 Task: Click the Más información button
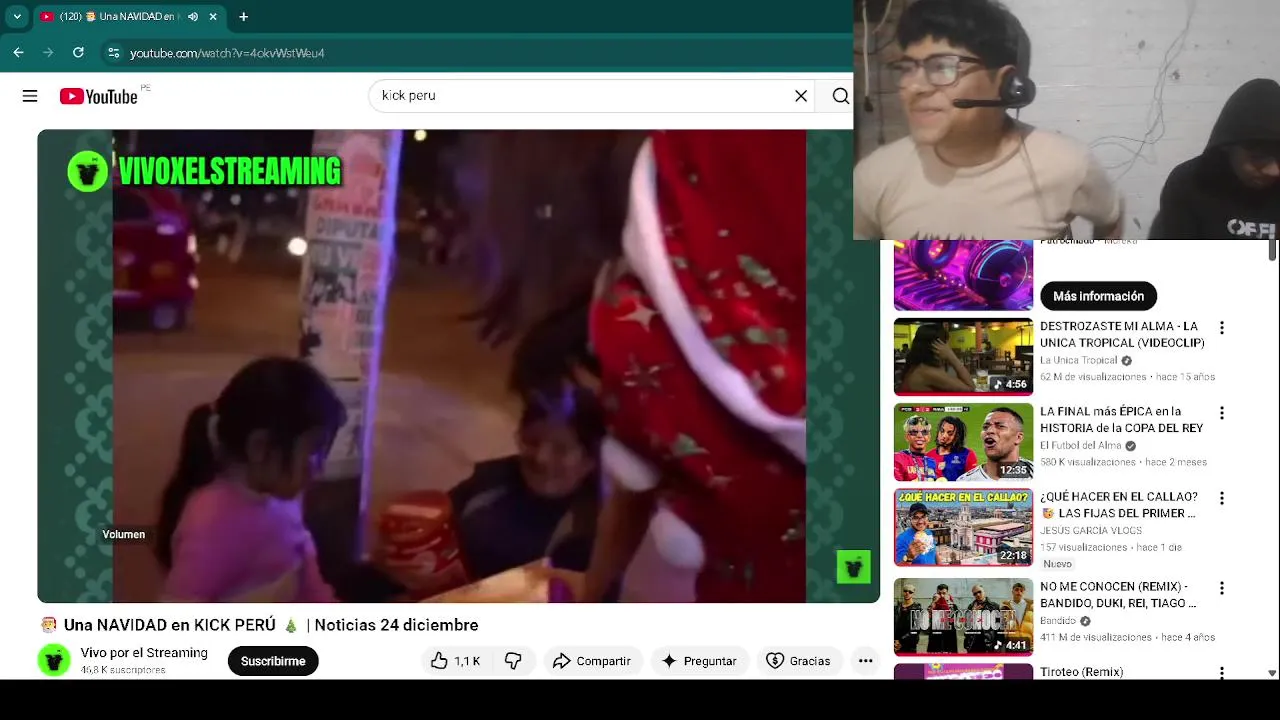1098,296
